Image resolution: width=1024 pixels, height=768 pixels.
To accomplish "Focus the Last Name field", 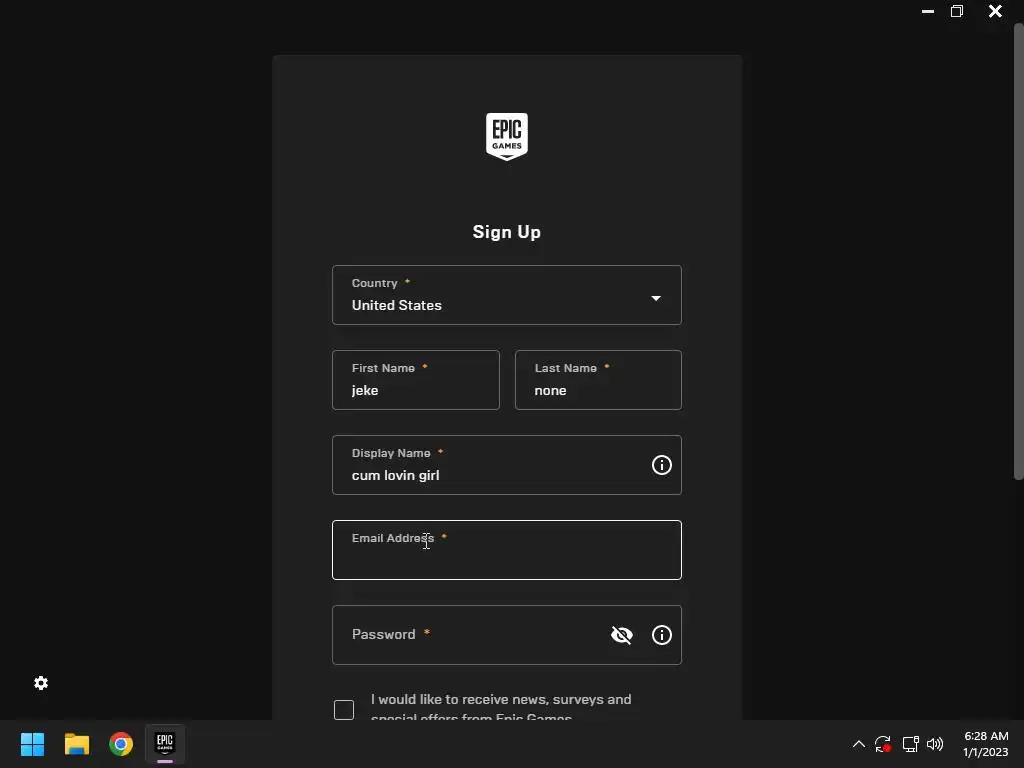I will (x=598, y=380).
